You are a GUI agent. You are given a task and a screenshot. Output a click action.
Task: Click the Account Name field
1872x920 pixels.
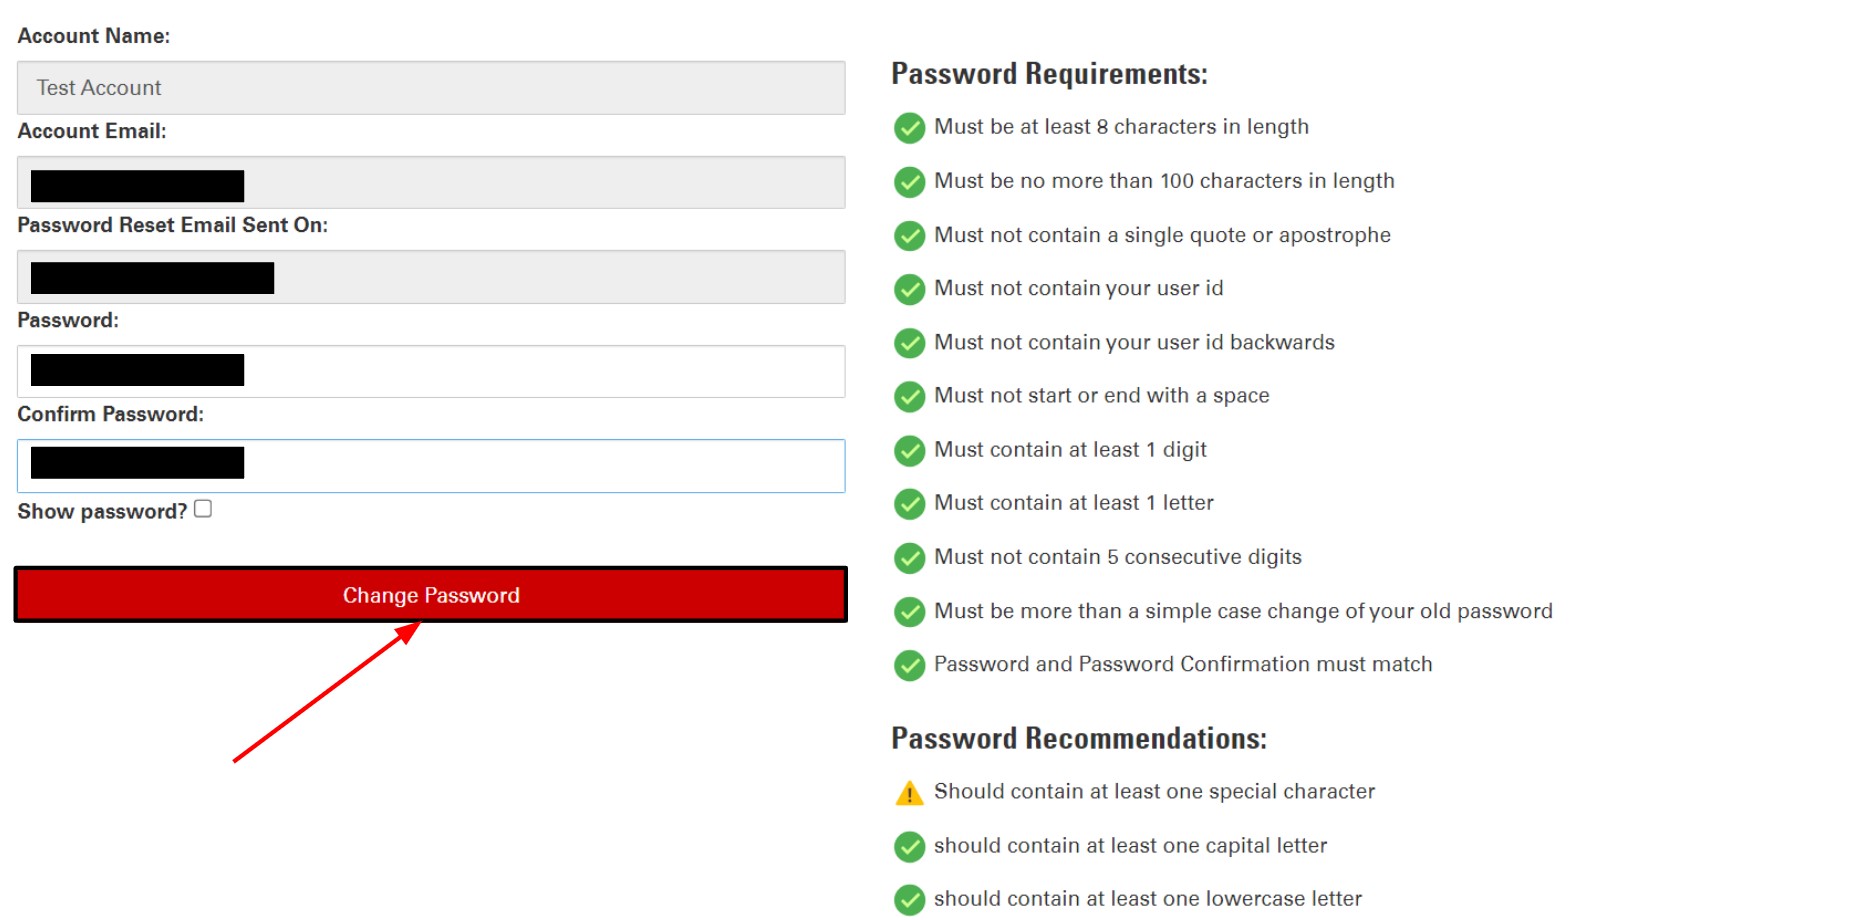[x=430, y=88]
